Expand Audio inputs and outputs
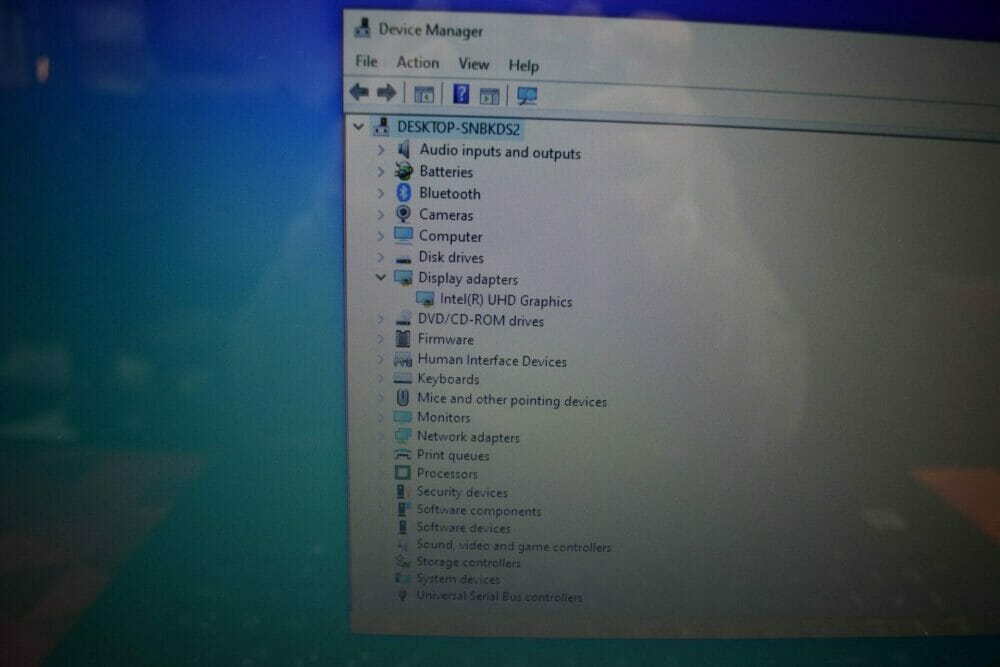Screen dimensions: 1000x667 pyautogui.click(x=381, y=150)
